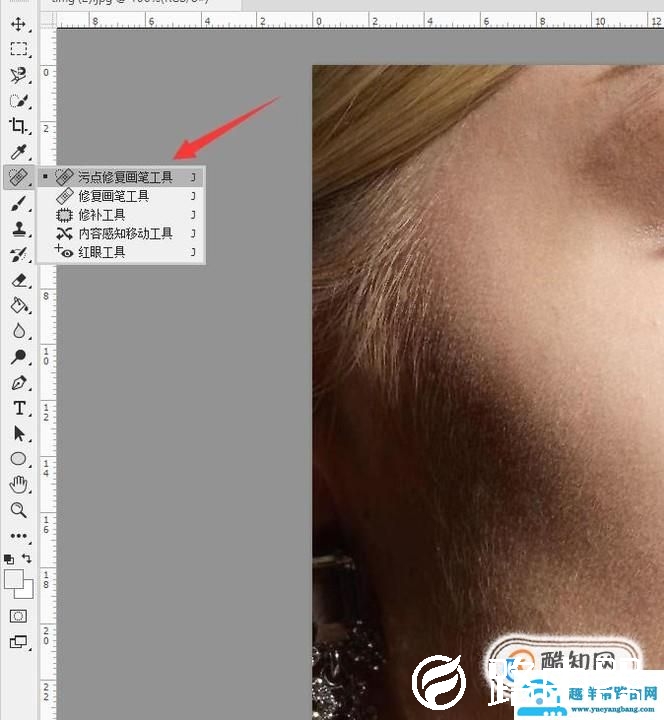Select the Crop tool

pyautogui.click(x=18, y=125)
